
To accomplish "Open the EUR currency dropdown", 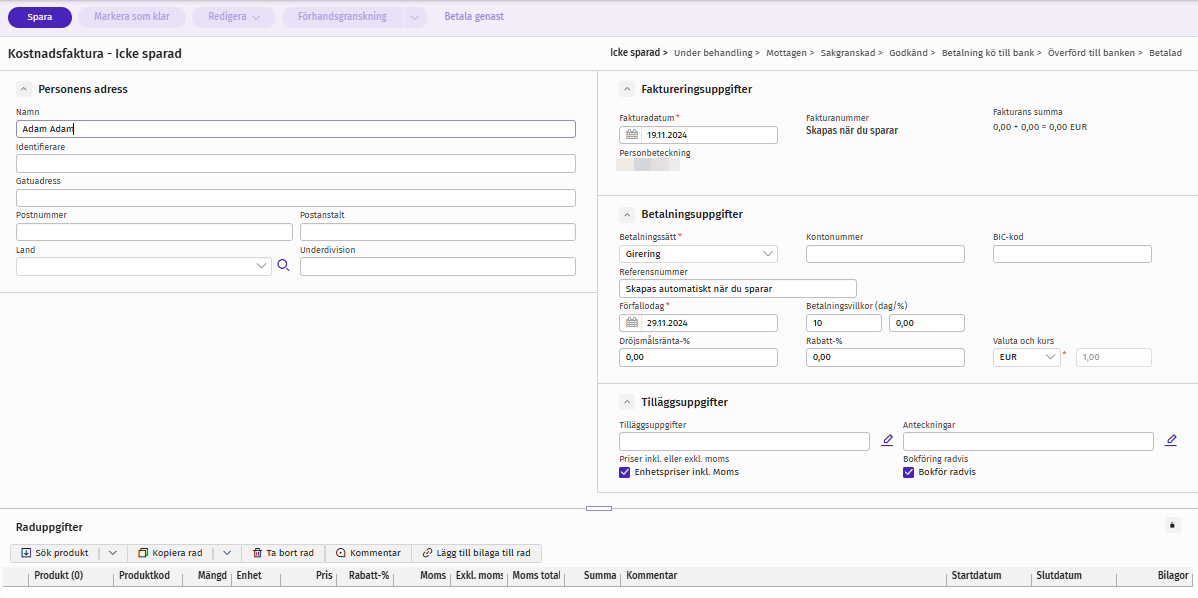I will point(1027,357).
